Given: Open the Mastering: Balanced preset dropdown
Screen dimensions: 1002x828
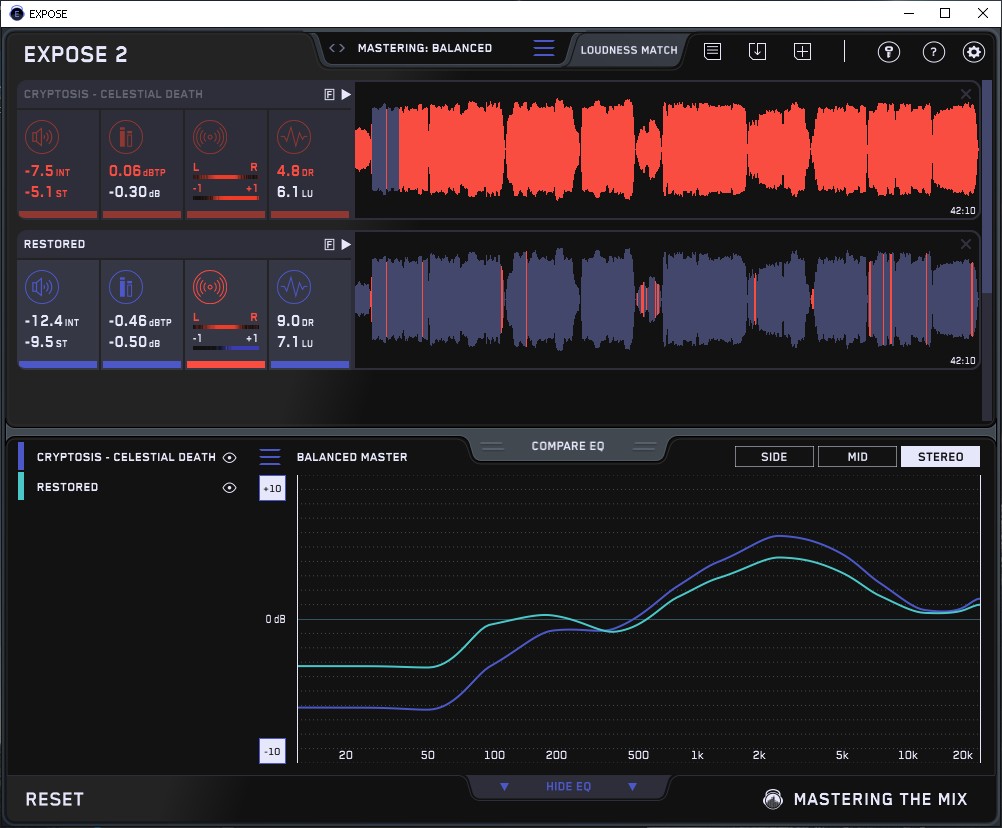Looking at the screenshot, I should pos(425,48).
